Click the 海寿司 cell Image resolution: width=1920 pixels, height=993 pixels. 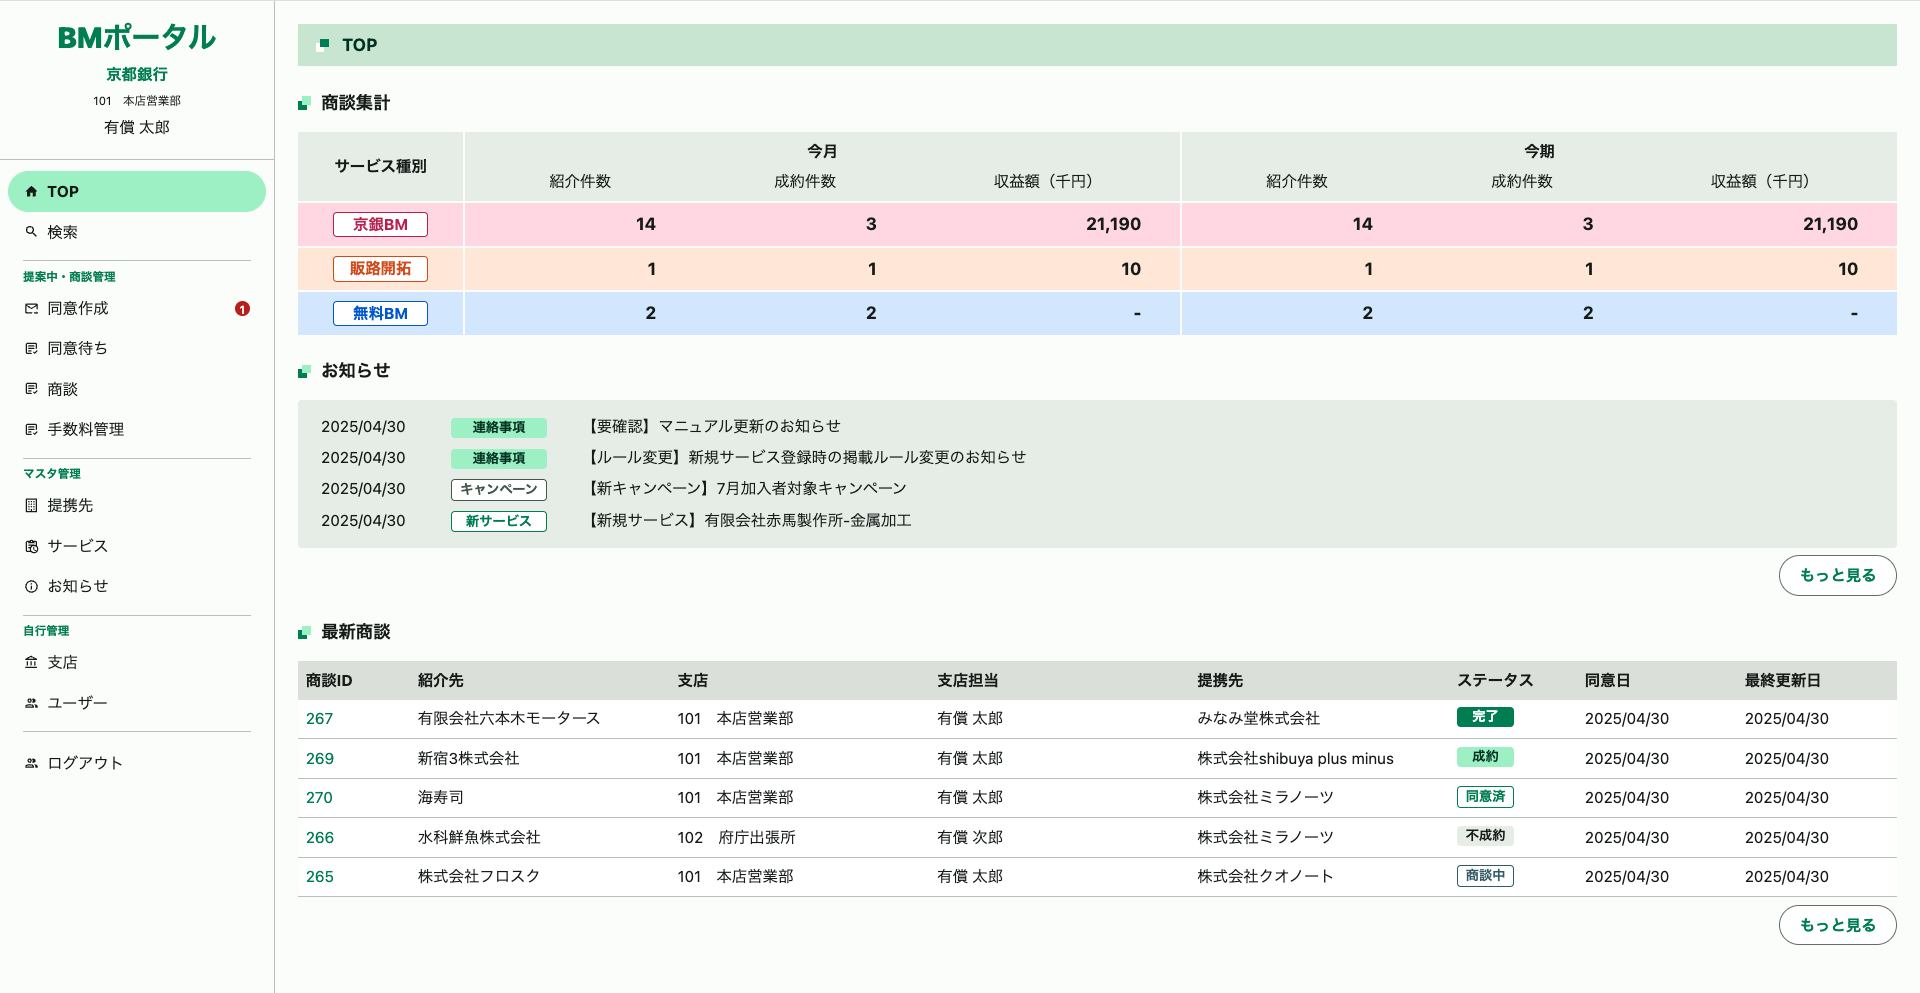point(441,798)
